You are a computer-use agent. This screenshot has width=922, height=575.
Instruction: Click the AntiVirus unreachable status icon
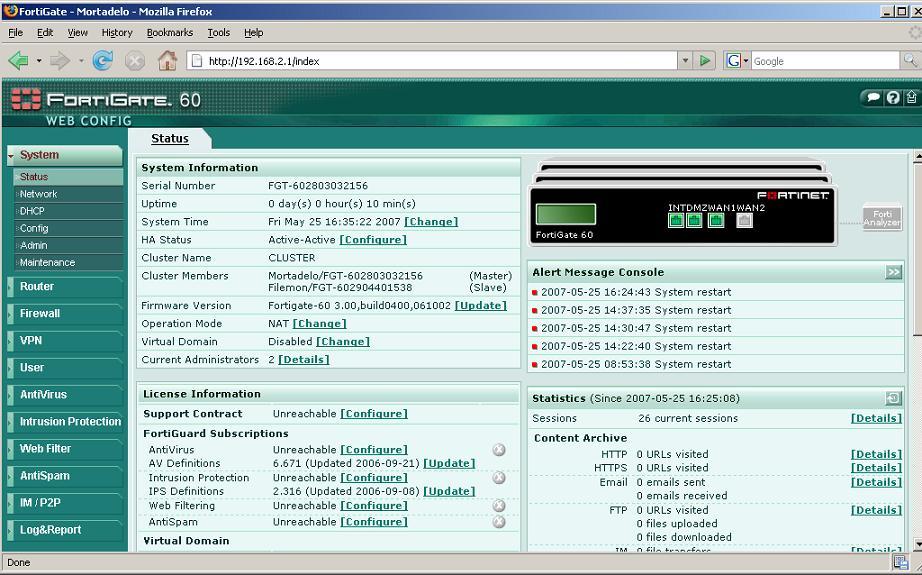[x=499, y=450]
